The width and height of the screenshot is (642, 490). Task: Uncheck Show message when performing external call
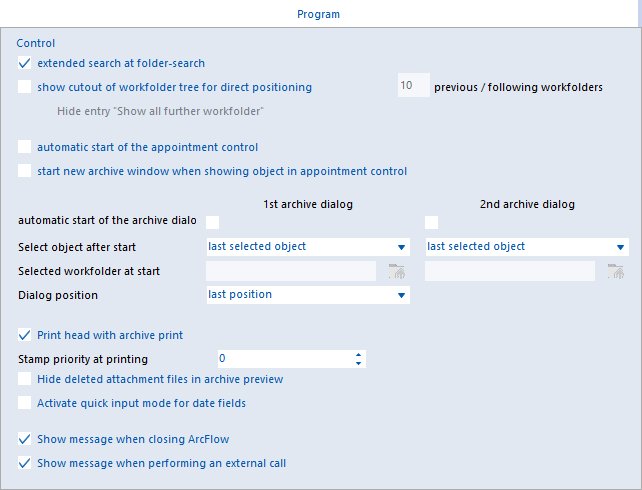(x=25, y=463)
